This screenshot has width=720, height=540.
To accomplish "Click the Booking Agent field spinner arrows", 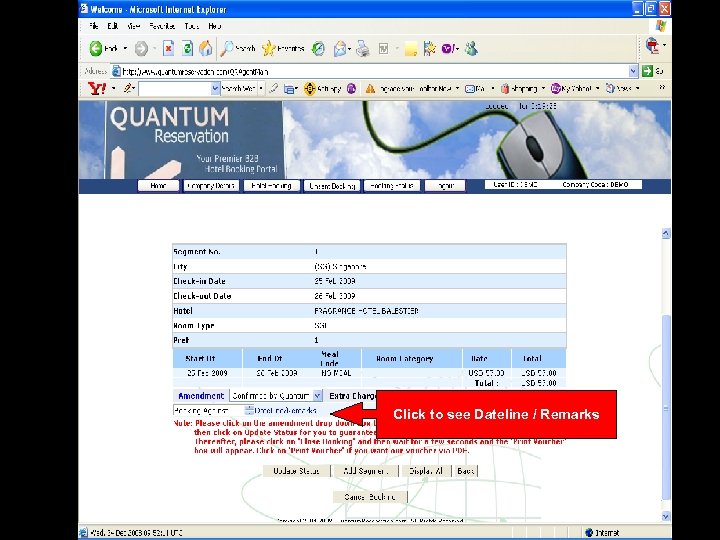I will click(x=249, y=411).
